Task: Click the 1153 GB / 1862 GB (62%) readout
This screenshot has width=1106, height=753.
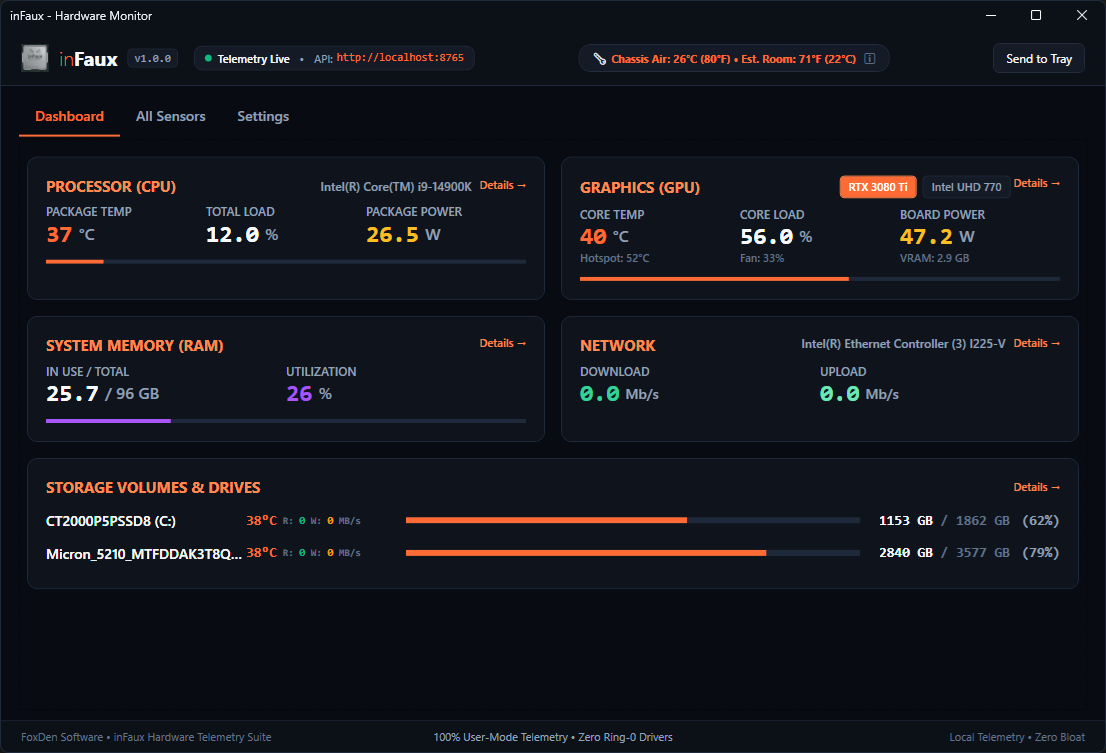Action: 968,521
